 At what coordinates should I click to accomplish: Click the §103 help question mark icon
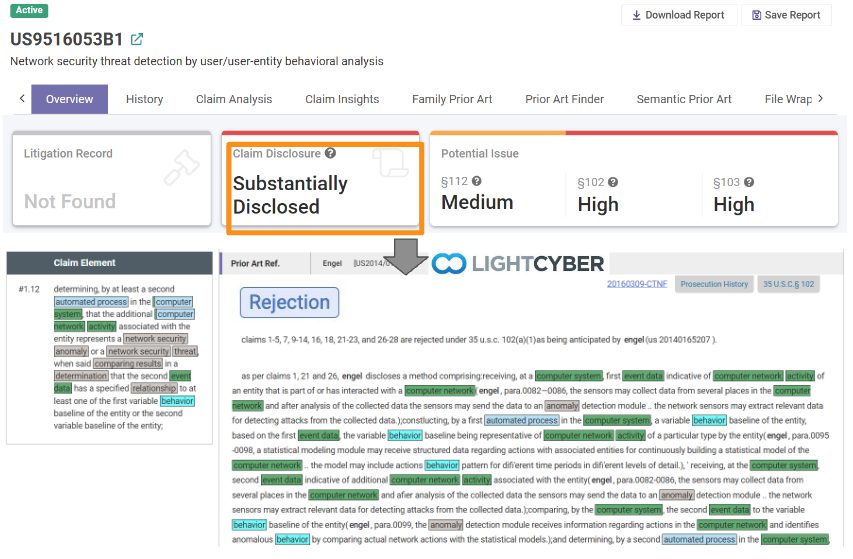pyautogui.click(x=748, y=182)
